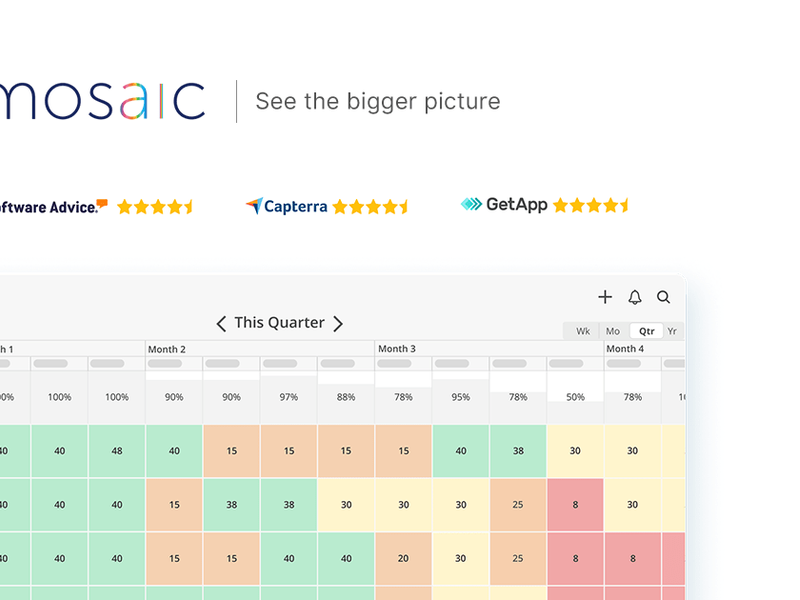Advance to next quarter with right chevron
800x600 pixels.
click(338, 323)
